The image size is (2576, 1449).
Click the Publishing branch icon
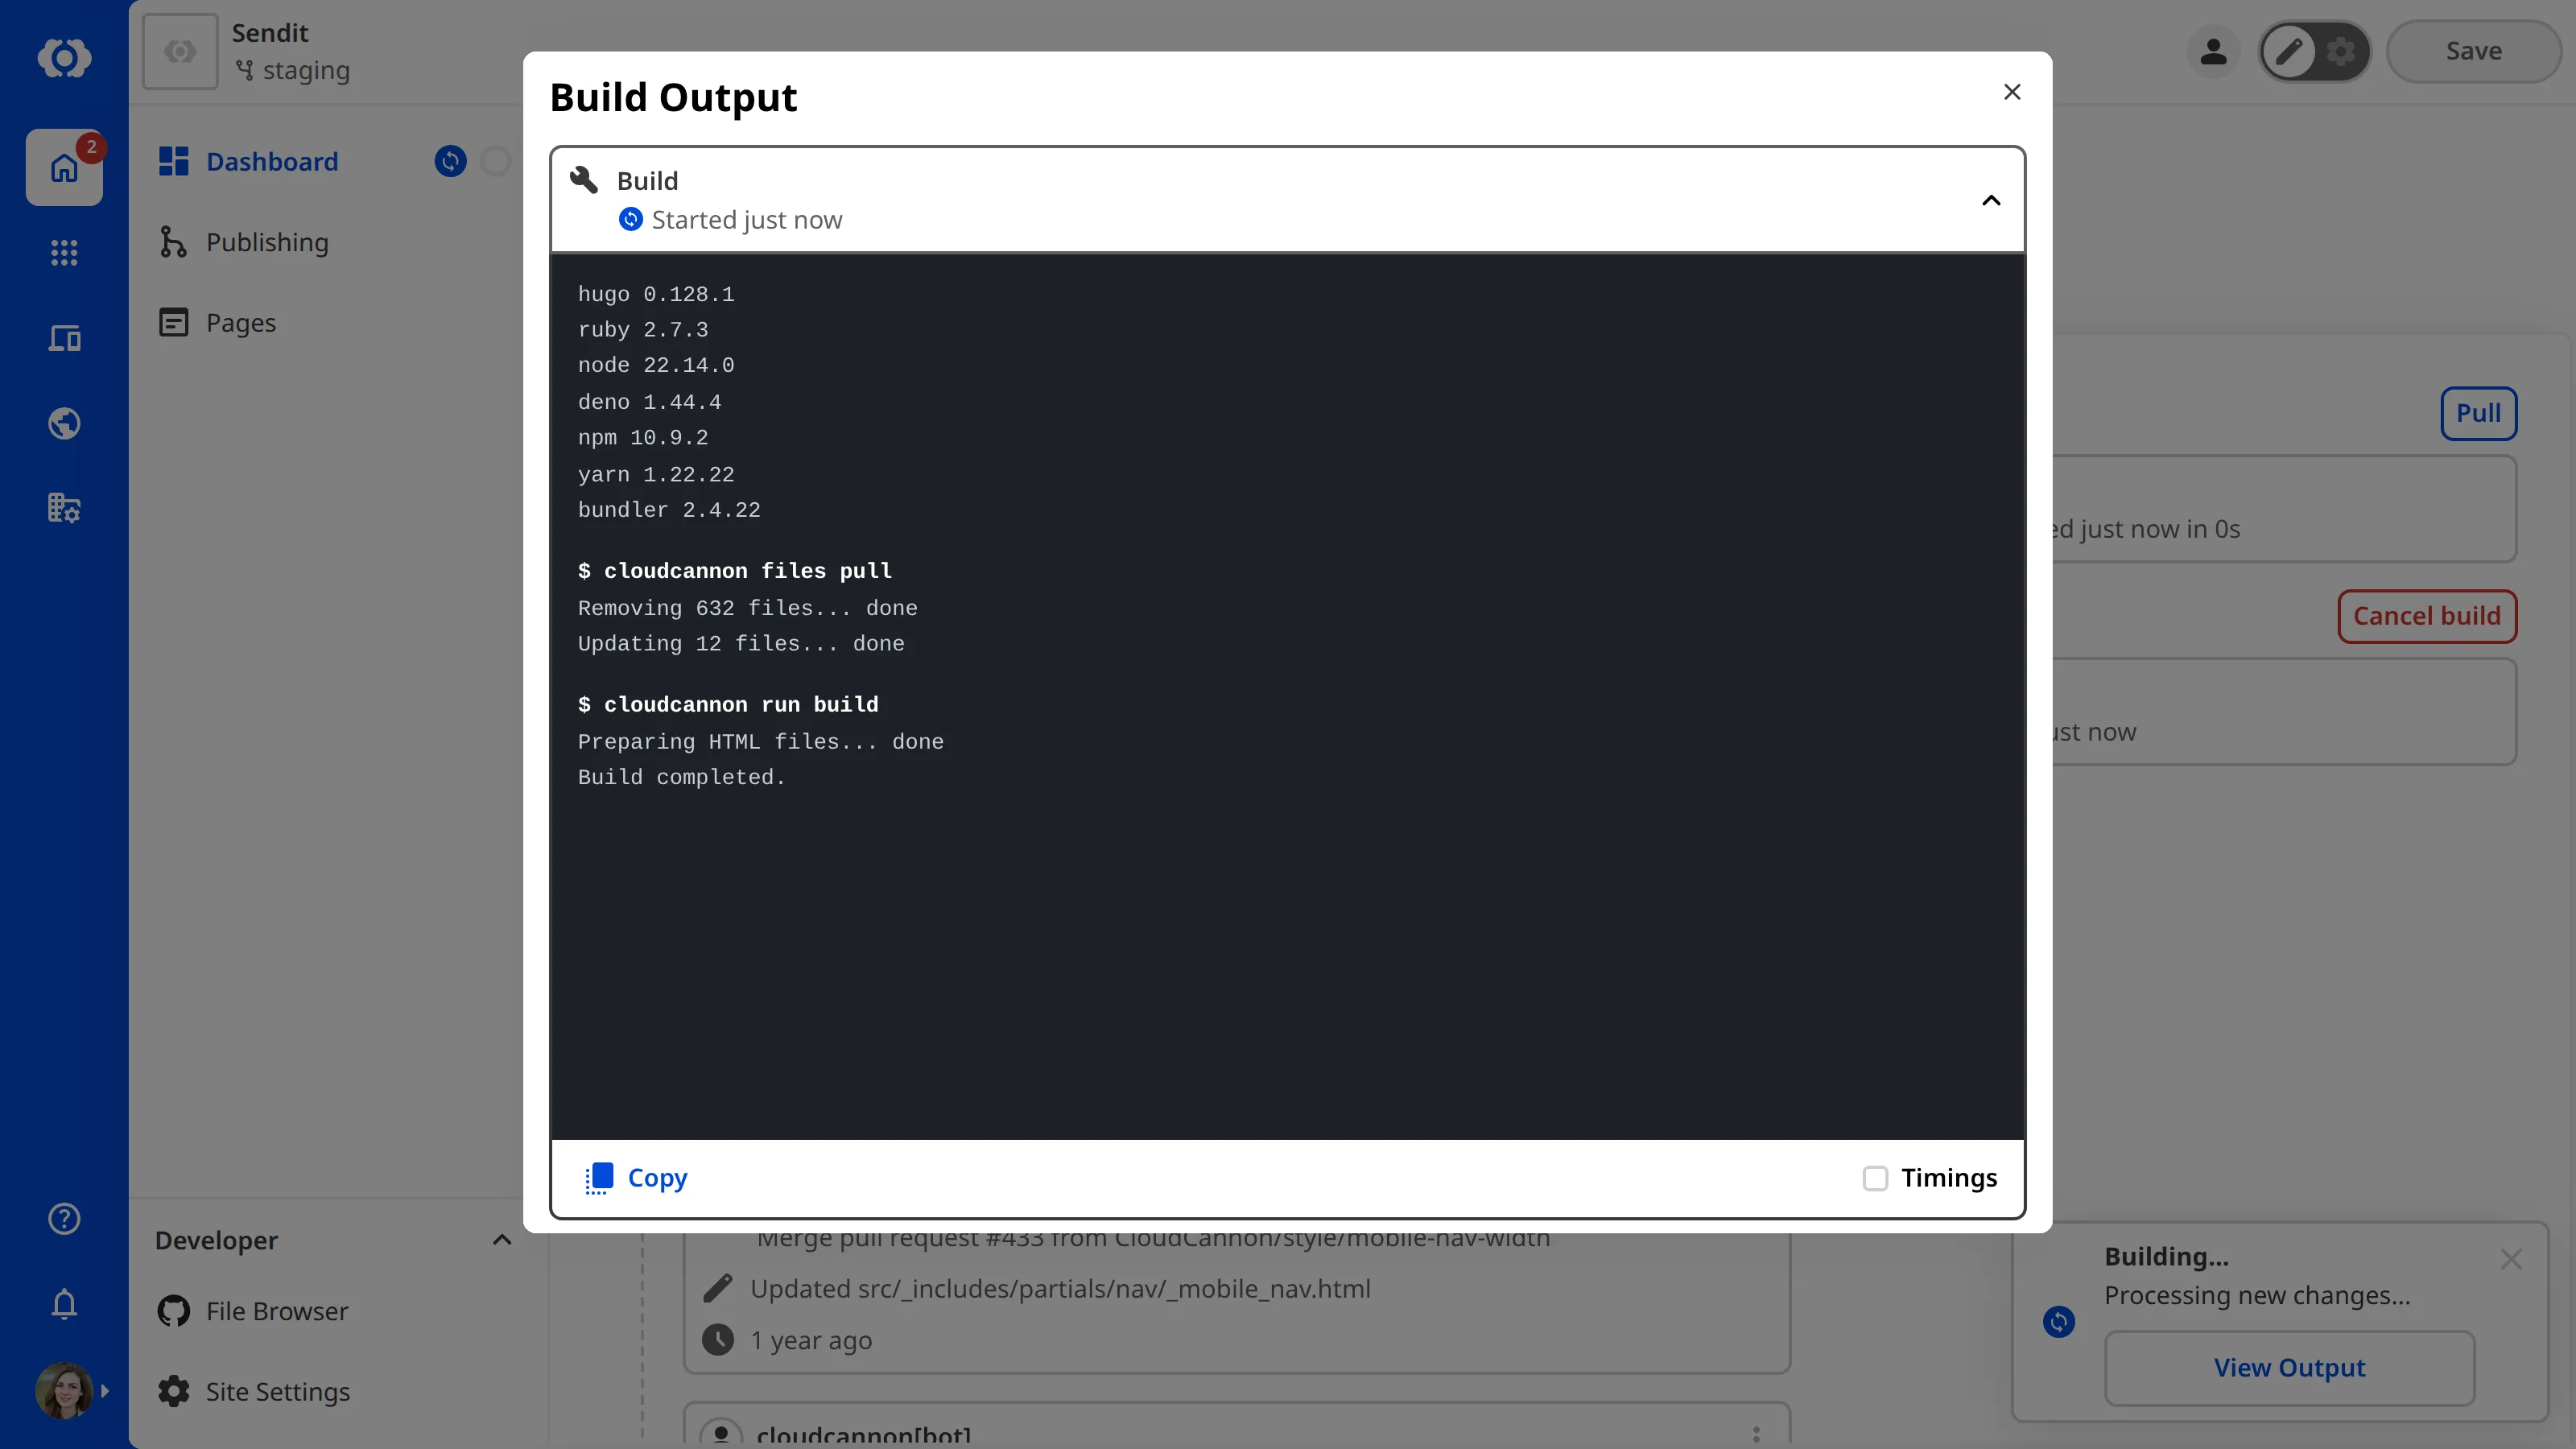(173, 242)
